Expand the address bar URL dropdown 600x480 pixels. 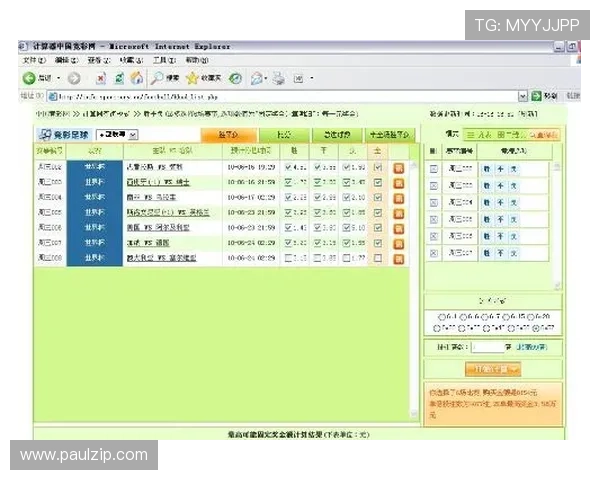523,96
